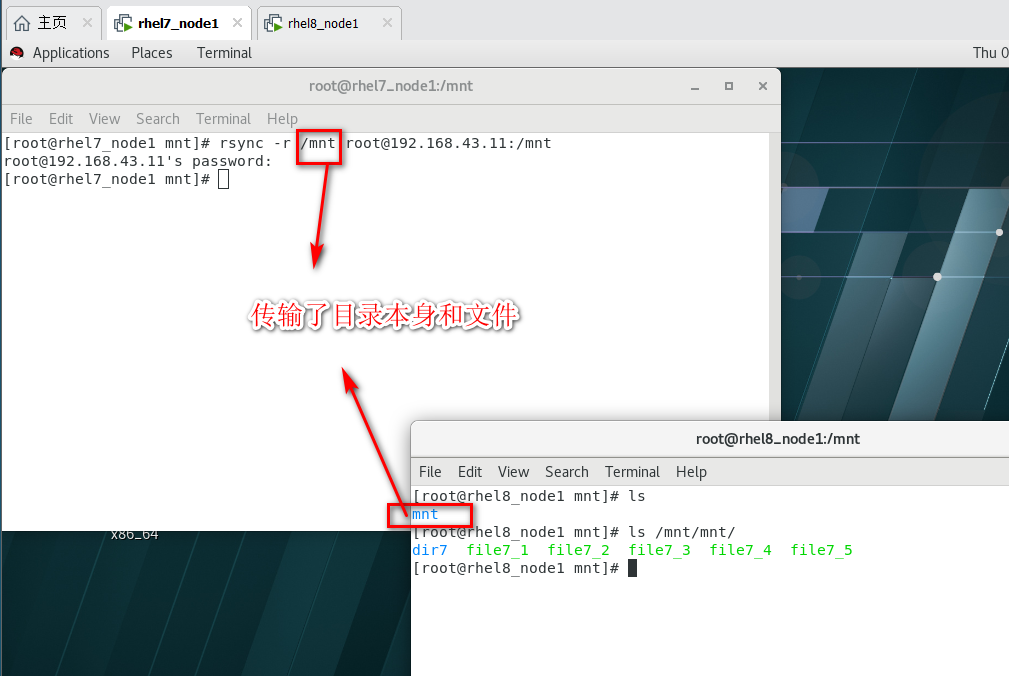Click file7_4 in the rhel8 listing
The image size is (1009, 676).
[x=740, y=550]
